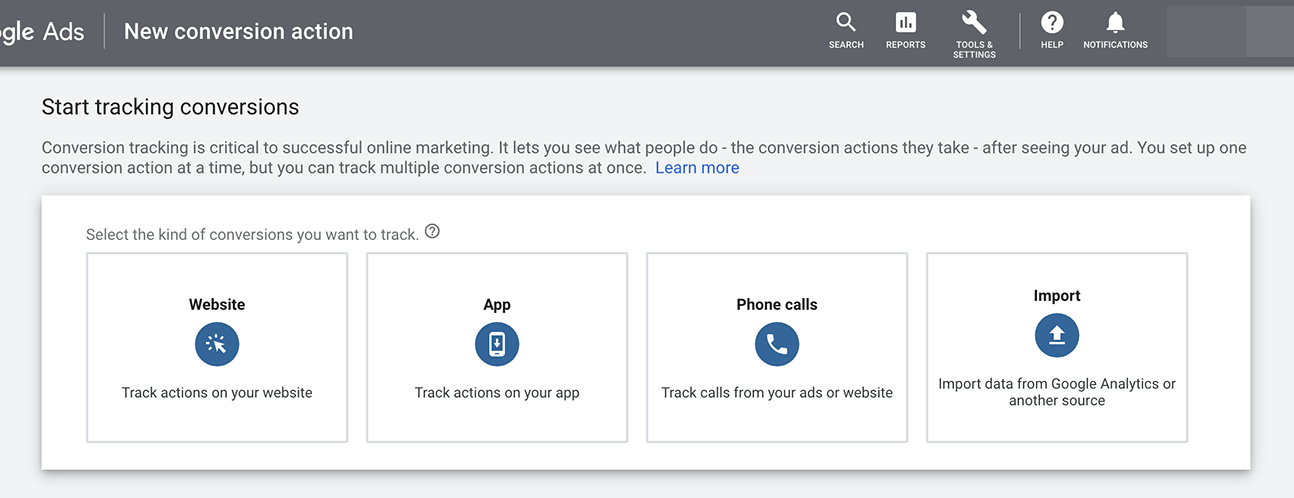Click the App phone download icon
The width and height of the screenshot is (1294, 498).
497,345
